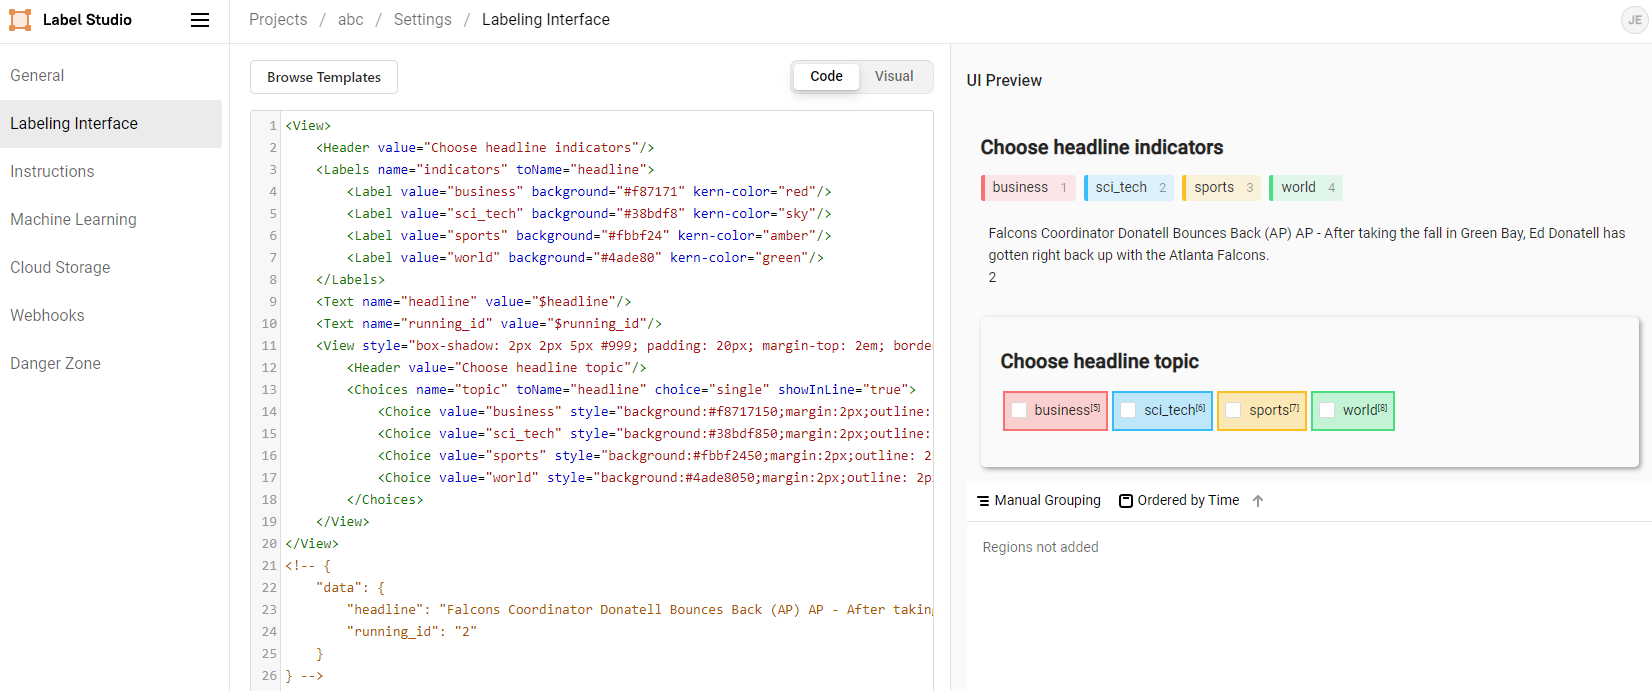Click code line with Choices name topic
This screenshot has height=691, width=1652.
(631, 390)
